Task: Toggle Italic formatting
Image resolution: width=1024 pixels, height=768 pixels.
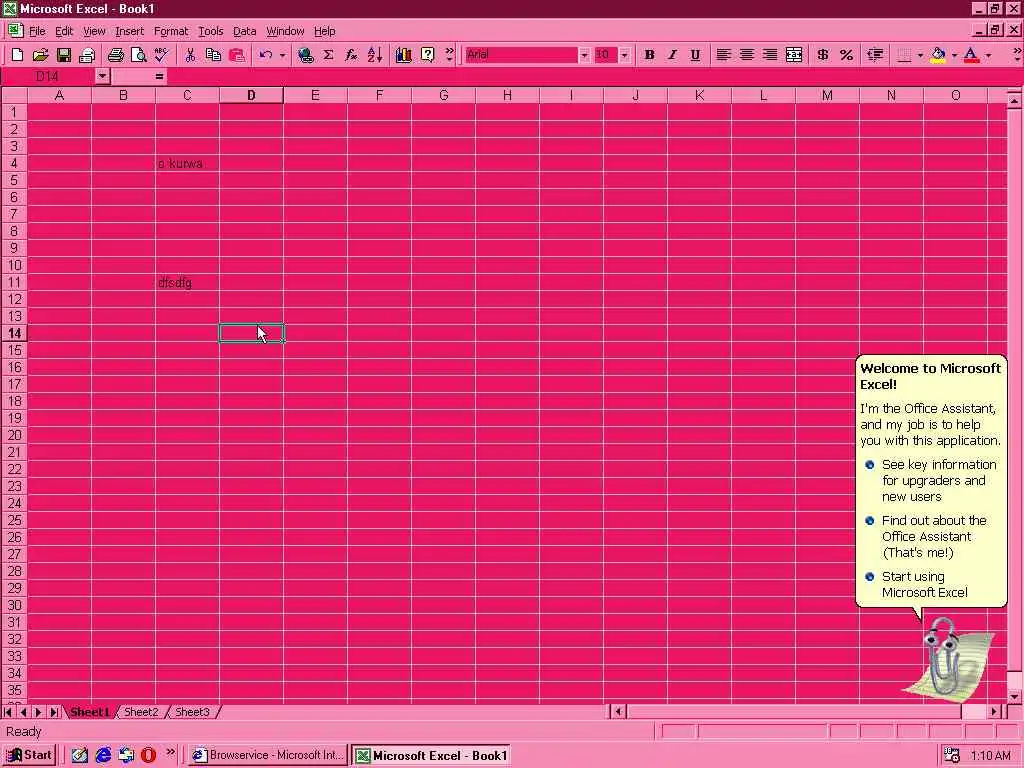Action: point(672,55)
